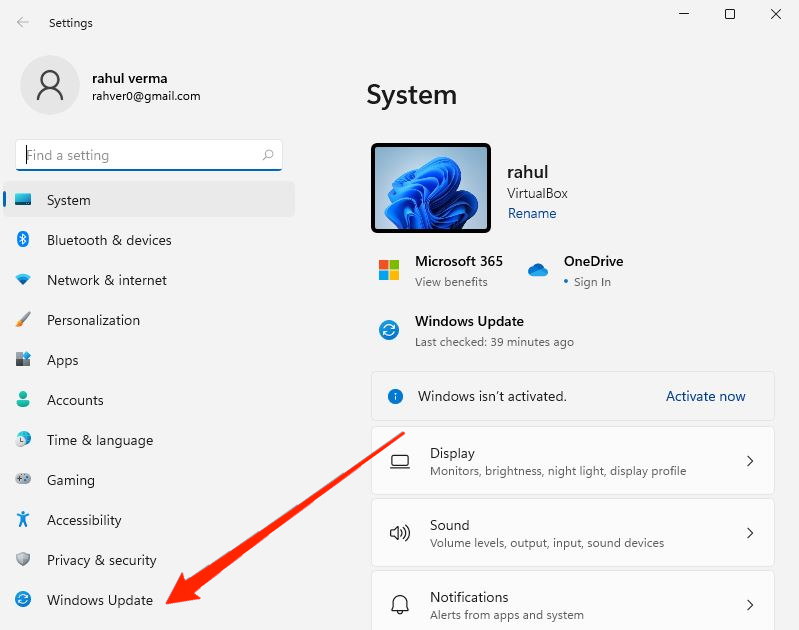Select Apps in the sidebar

point(62,360)
